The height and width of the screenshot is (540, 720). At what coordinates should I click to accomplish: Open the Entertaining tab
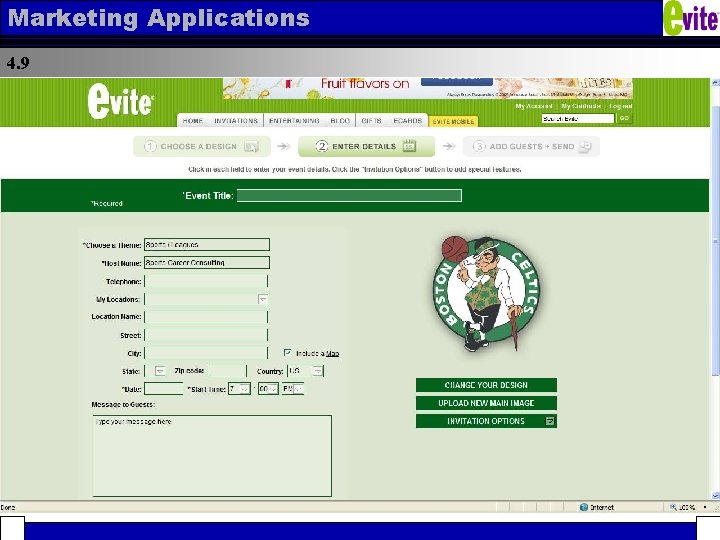tap(294, 120)
